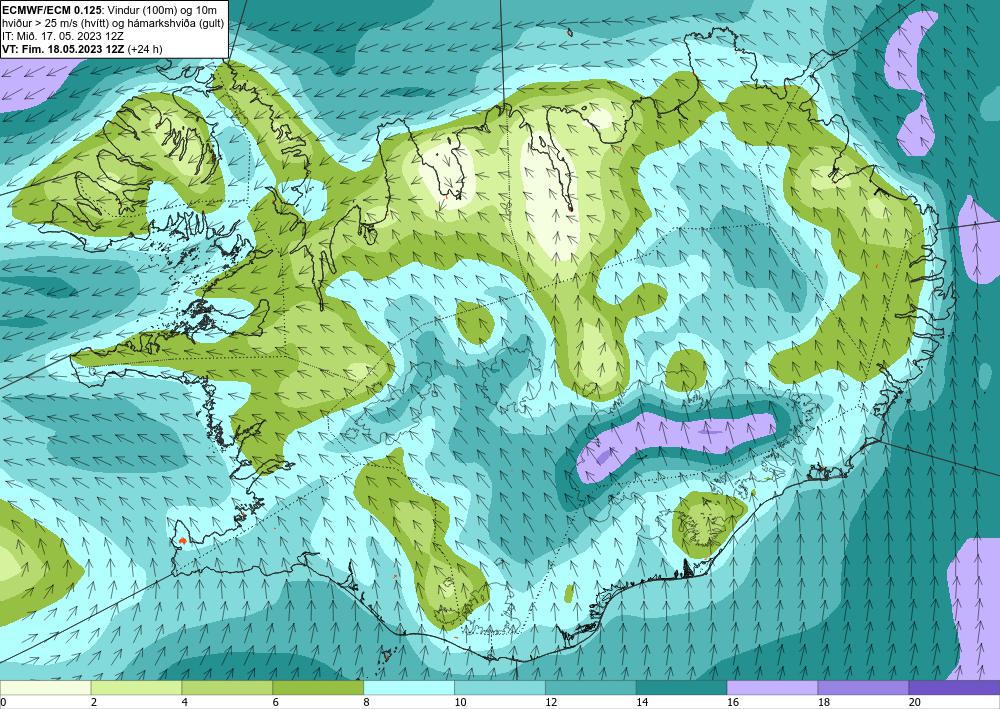
Task: Click the 8–10 m/s pale cyan legend swatch
Action: point(409,687)
